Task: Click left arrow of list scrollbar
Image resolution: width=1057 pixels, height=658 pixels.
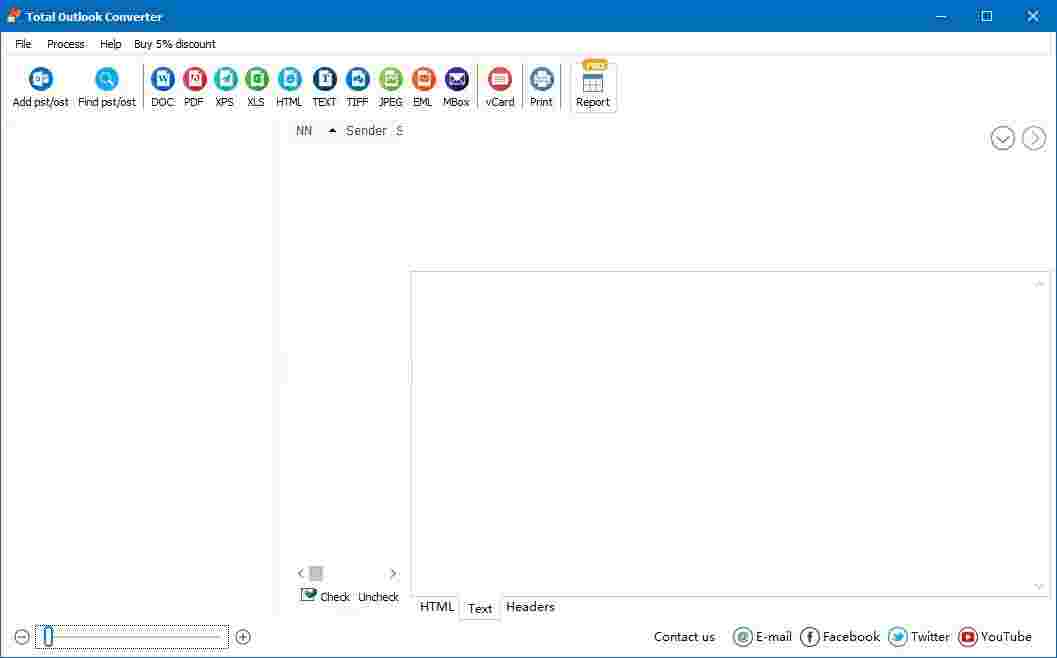Action: click(x=301, y=574)
